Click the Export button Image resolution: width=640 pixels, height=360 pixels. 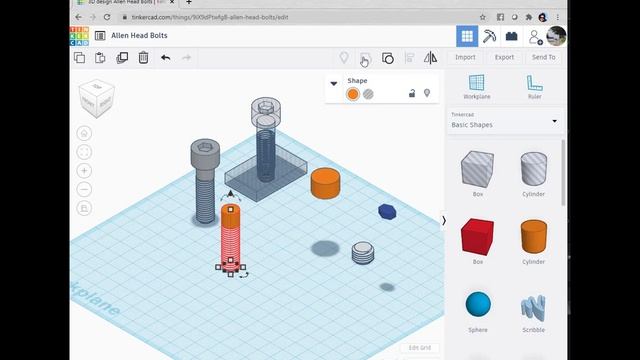(504, 58)
